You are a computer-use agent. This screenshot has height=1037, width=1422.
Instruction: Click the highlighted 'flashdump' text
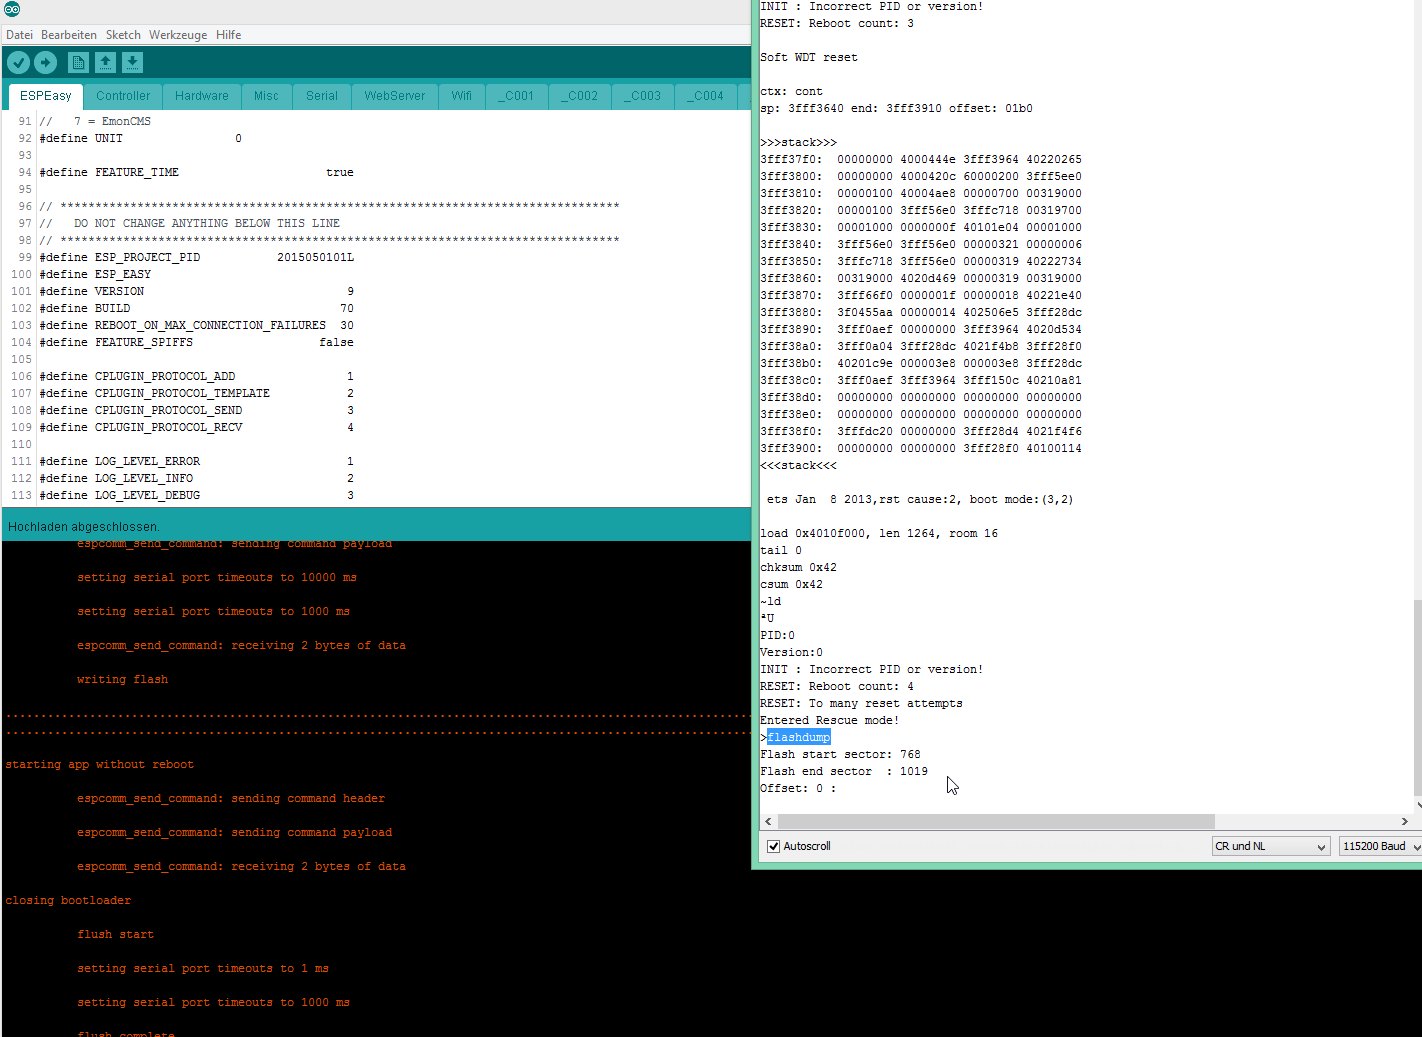799,737
